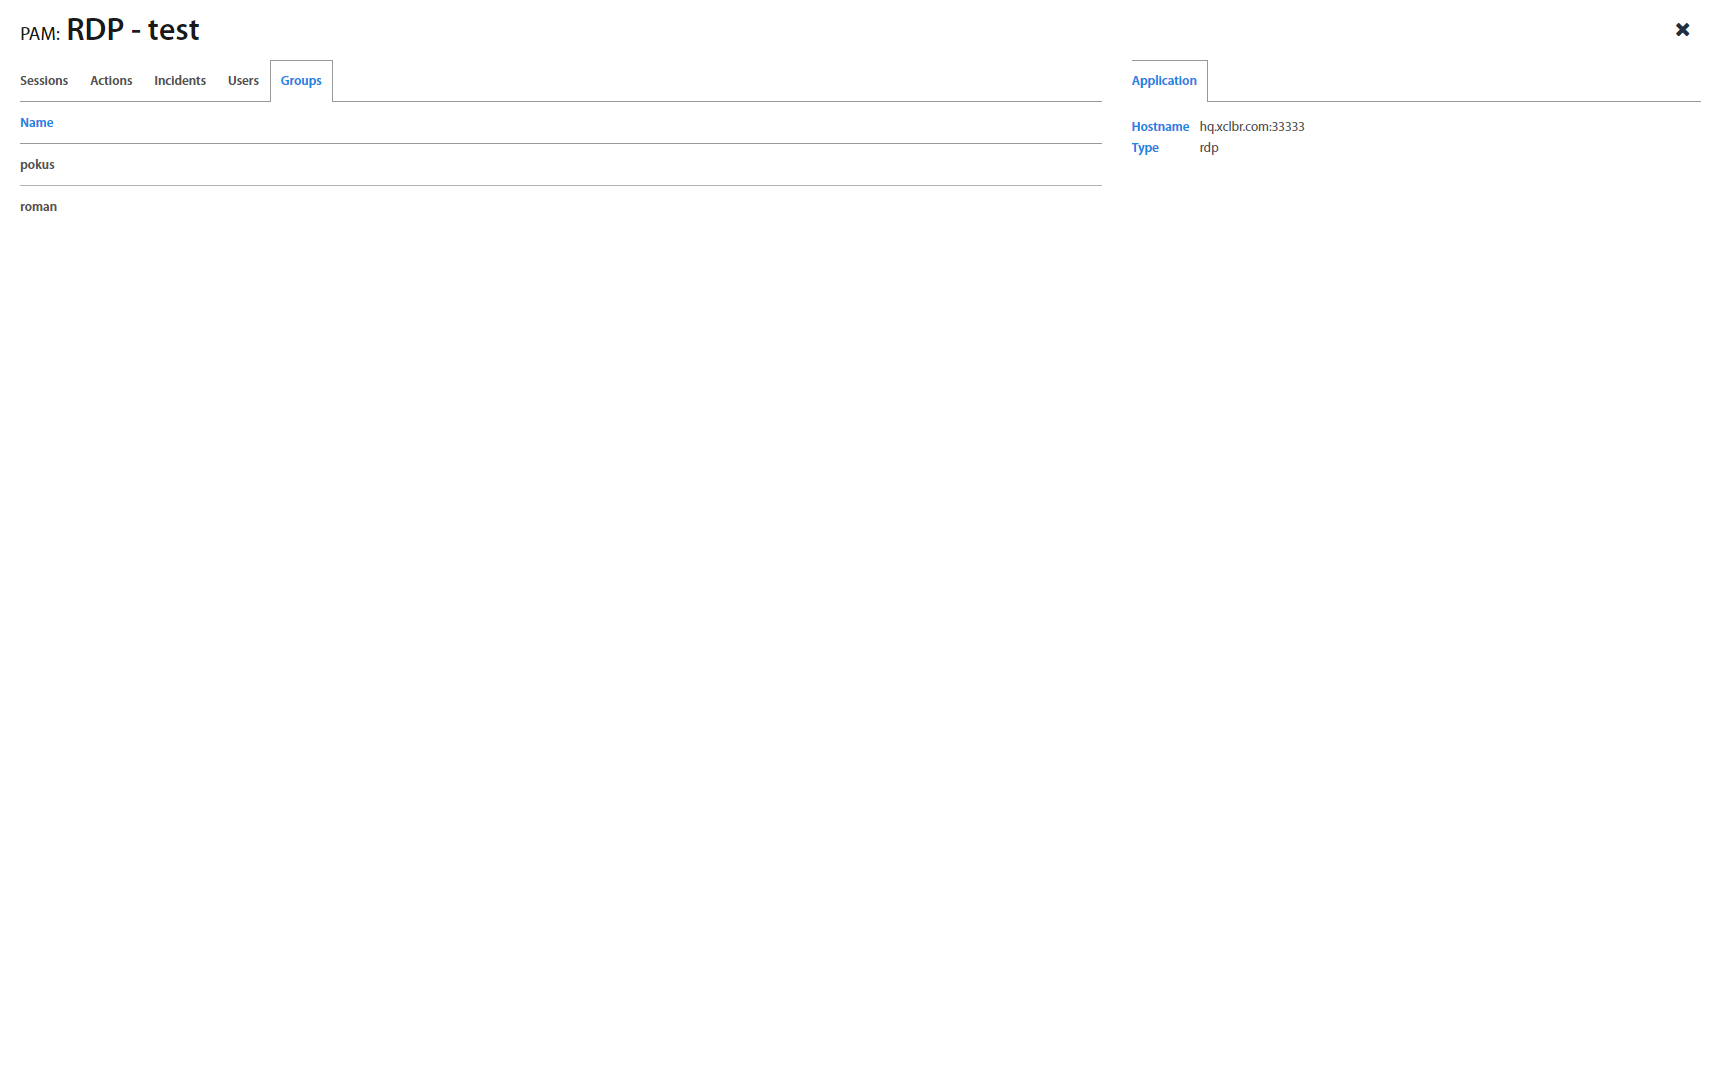This screenshot has height=1080, width=1720.
Task: Click the Application tab
Action: (1164, 81)
